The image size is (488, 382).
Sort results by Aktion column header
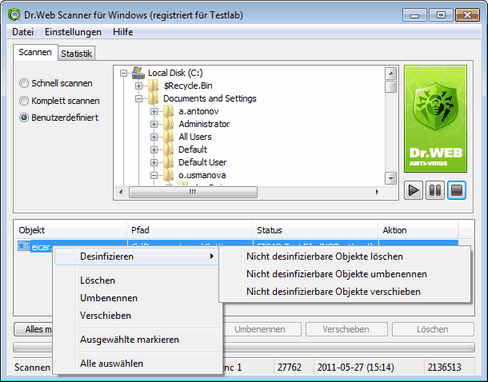tap(418, 230)
